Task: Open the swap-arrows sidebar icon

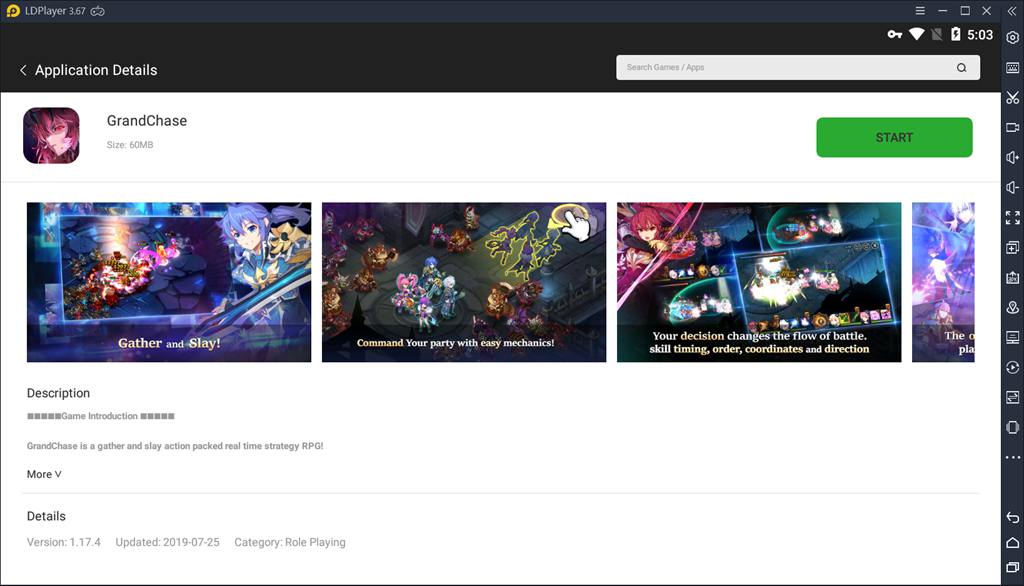Action: [1012, 397]
